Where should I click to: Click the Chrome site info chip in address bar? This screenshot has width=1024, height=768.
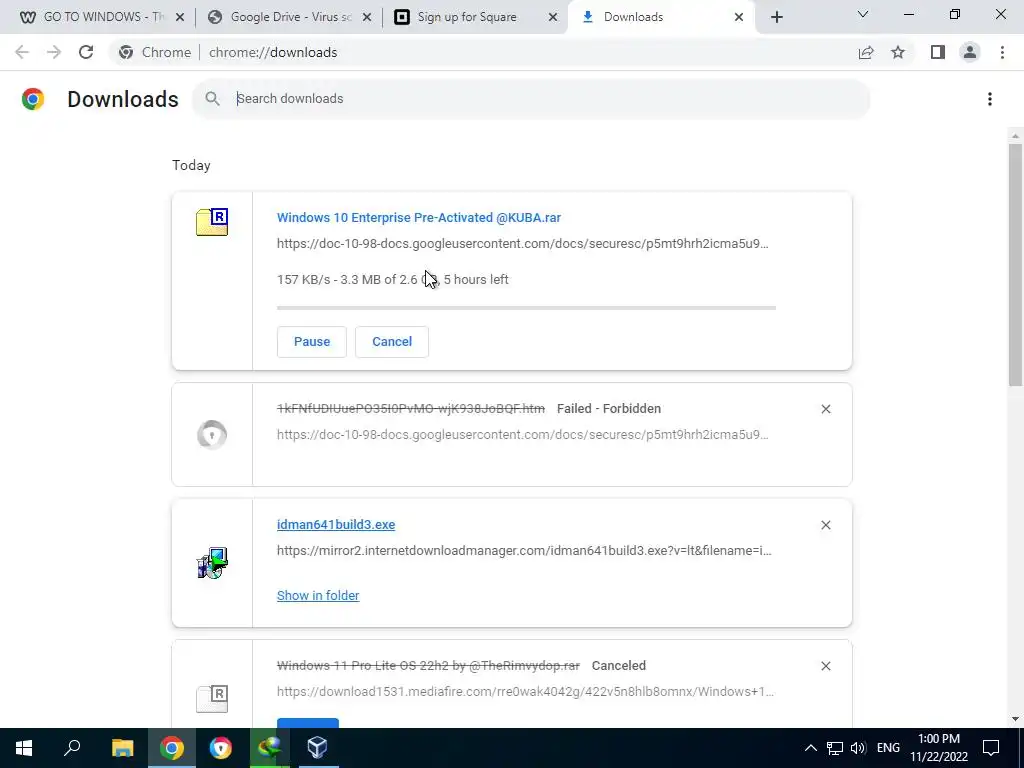point(154,52)
